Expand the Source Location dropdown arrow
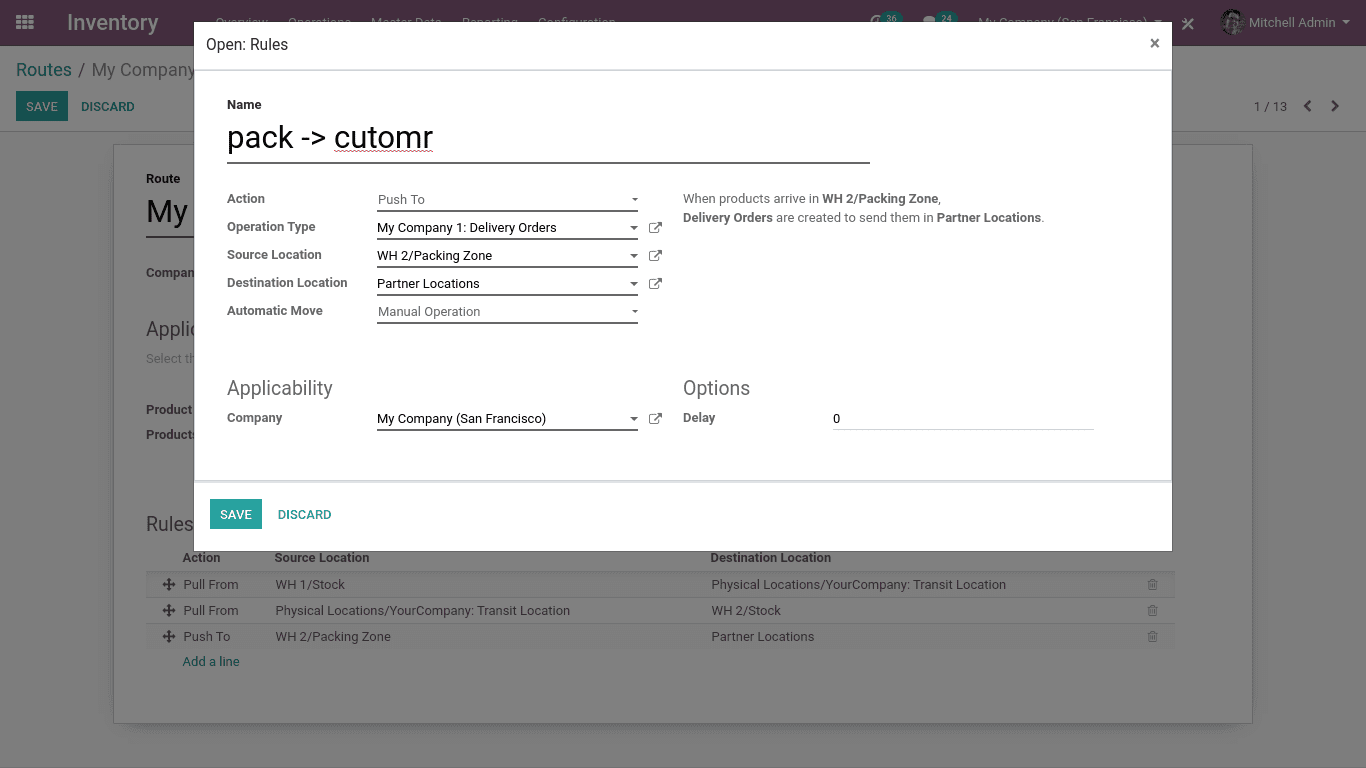 pos(634,256)
